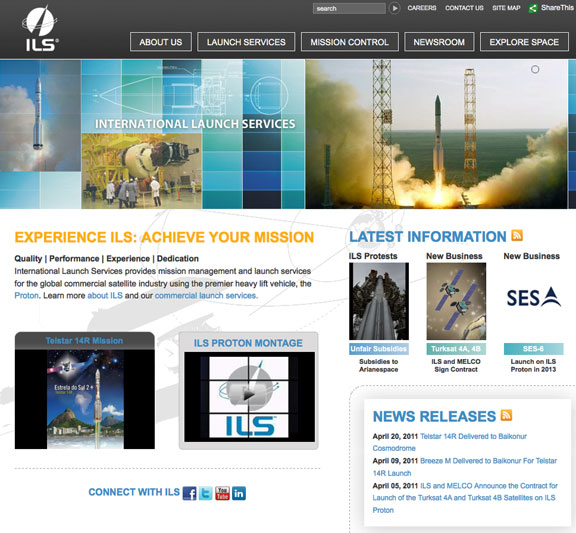Play the ILS Proton Montage video

click(x=249, y=396)
